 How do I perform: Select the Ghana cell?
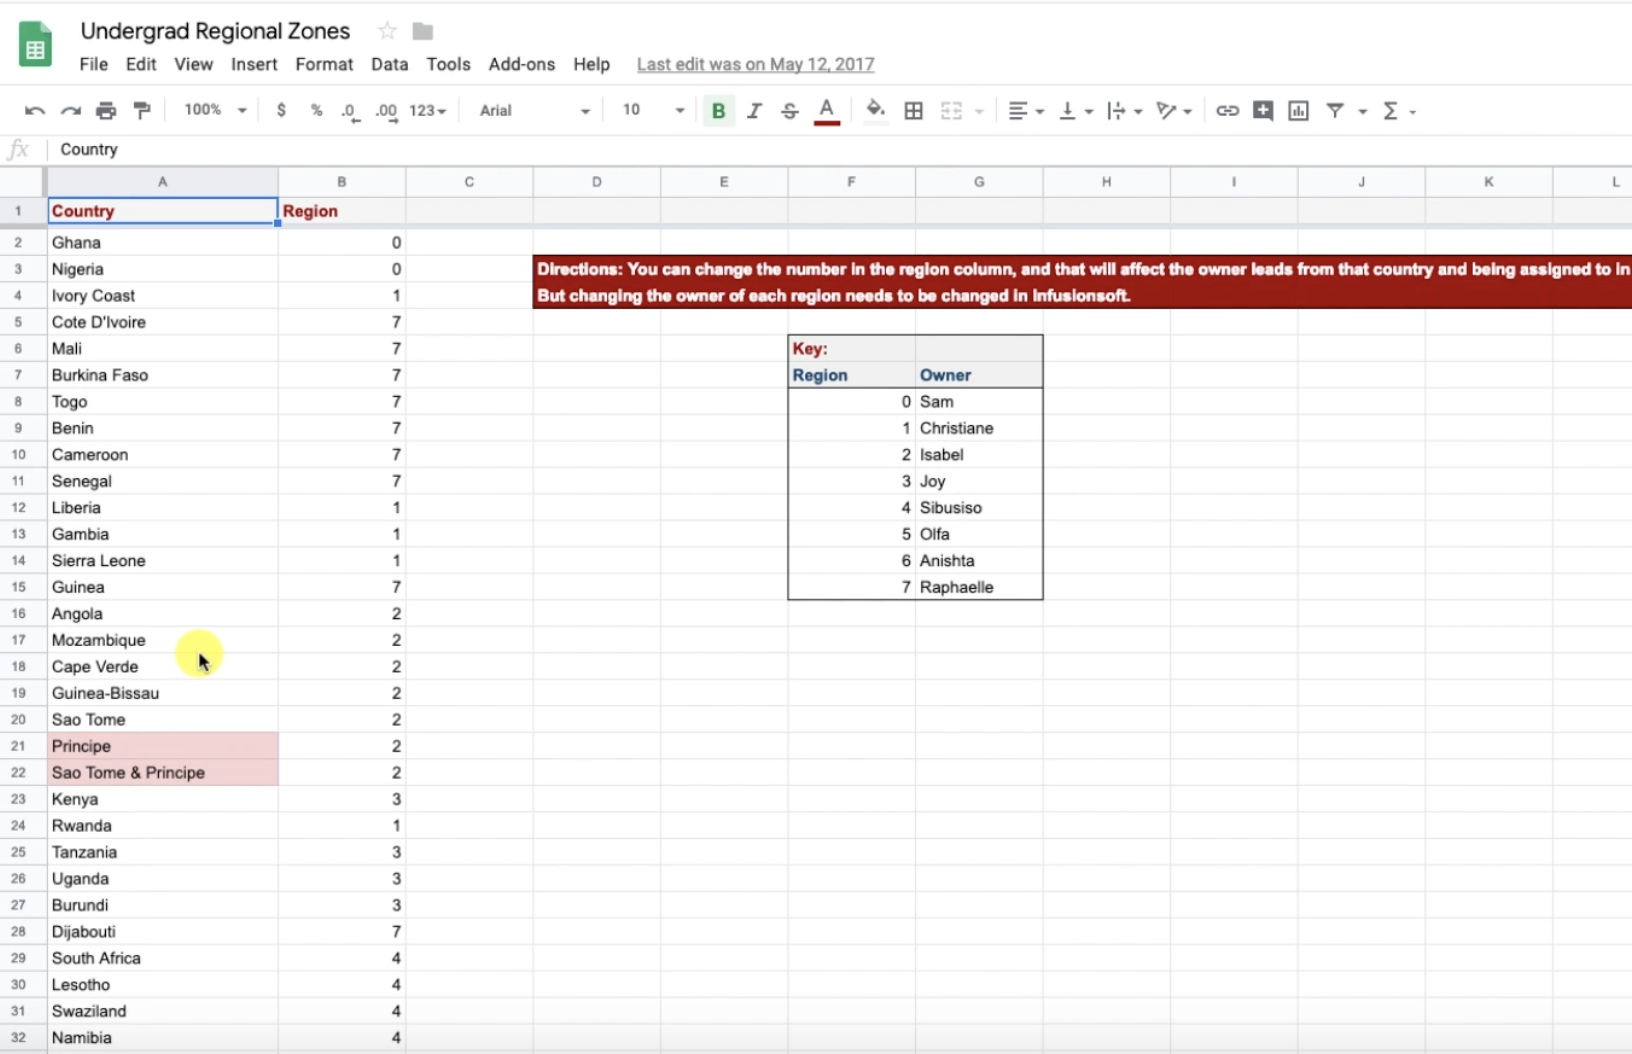[x=162, y=242]
